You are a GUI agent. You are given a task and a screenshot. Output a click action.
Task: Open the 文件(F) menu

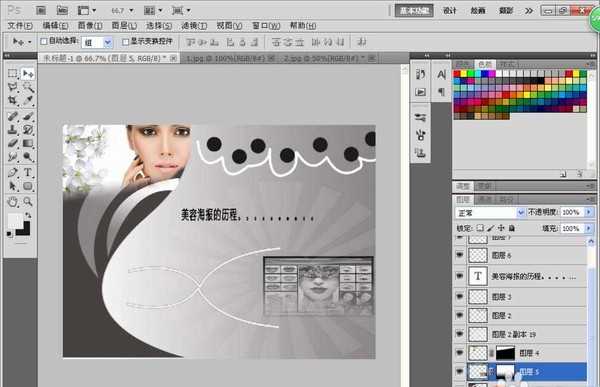(20, 26)
